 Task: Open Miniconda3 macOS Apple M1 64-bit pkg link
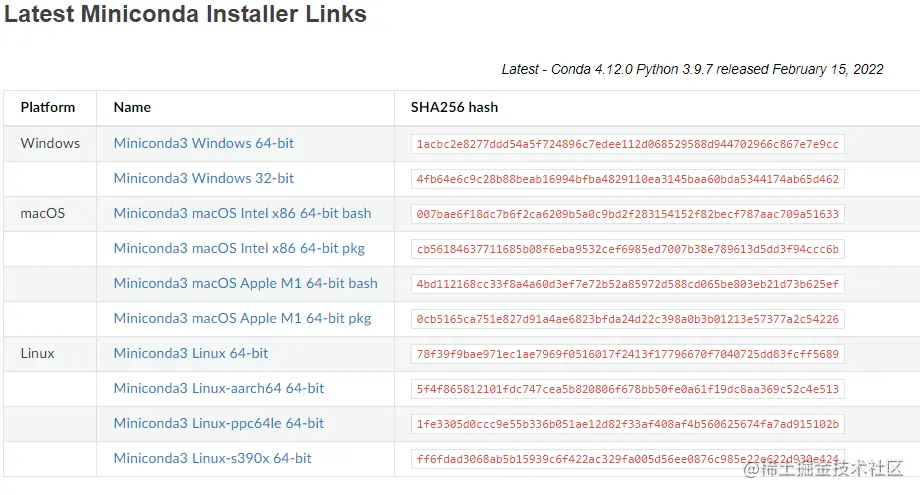pyautogui.click(x=242, y=318)
